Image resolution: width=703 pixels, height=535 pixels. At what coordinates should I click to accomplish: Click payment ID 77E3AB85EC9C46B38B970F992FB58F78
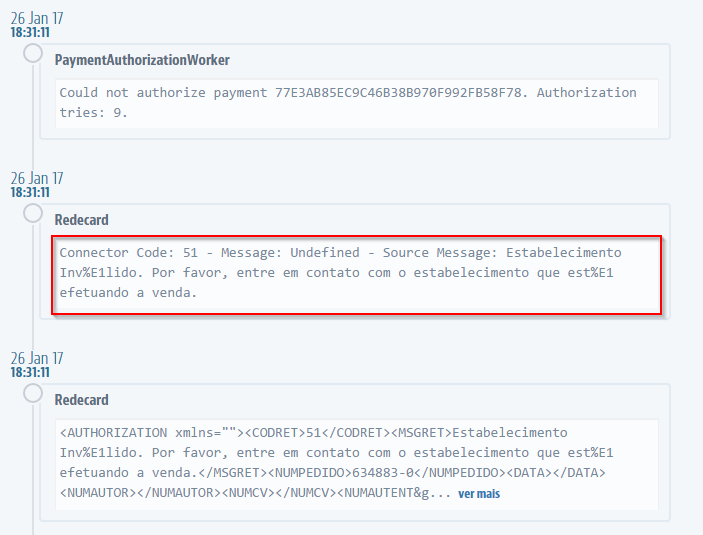pos(404,93)
